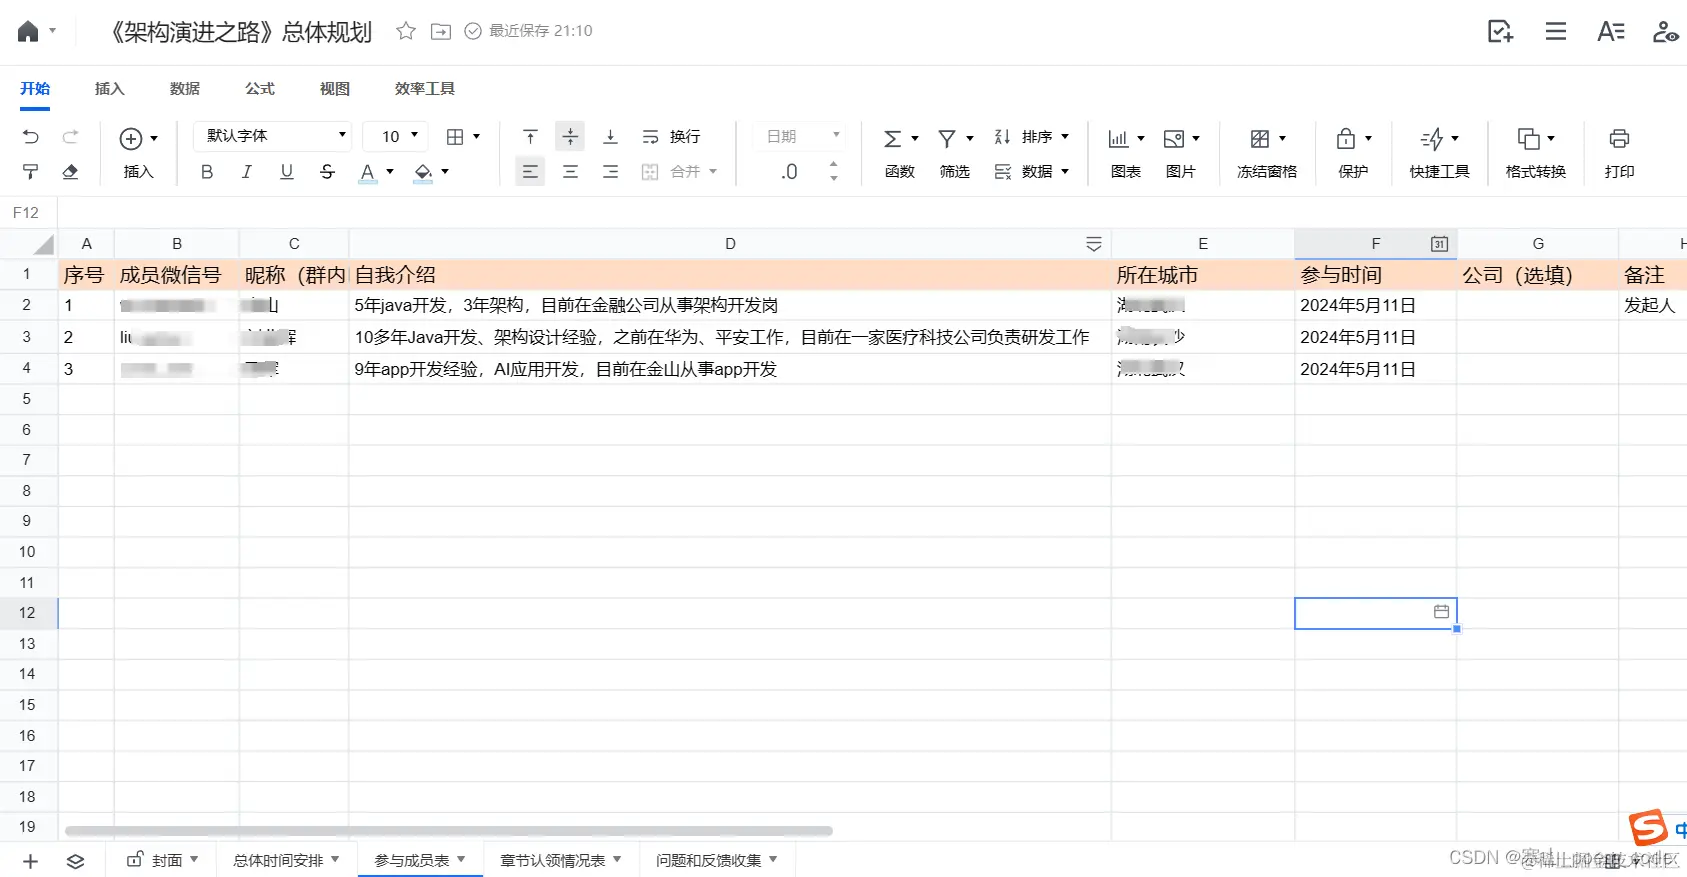The width and height of the screenshot is (1687, 877).
Task: Toggle italic formatting
Action: click(247, 172)
